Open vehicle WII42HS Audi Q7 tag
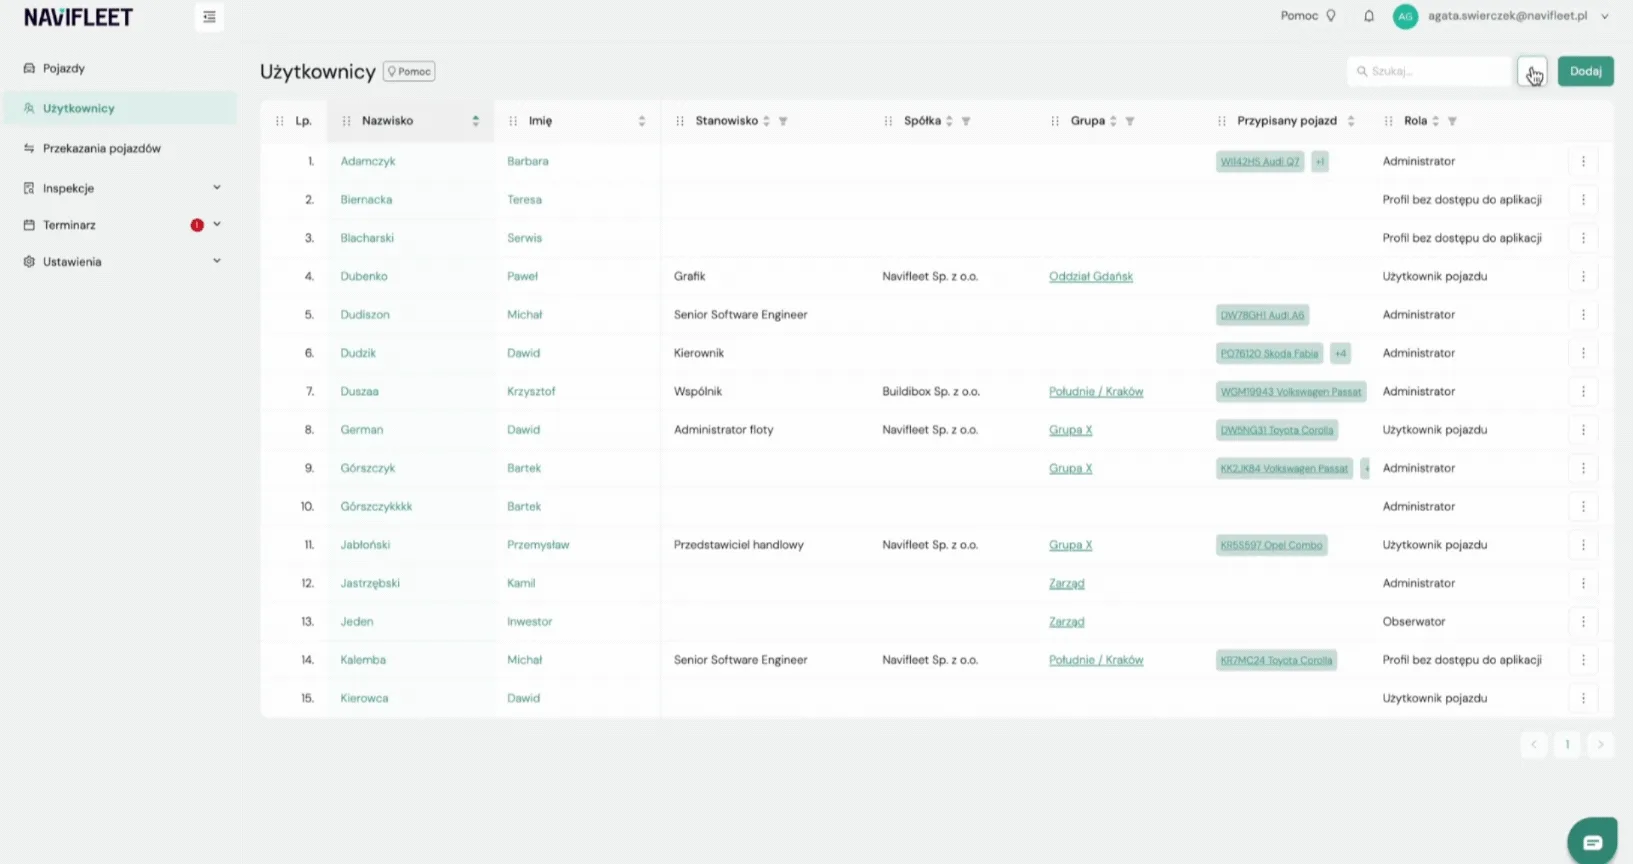 tap(1260, 162)
